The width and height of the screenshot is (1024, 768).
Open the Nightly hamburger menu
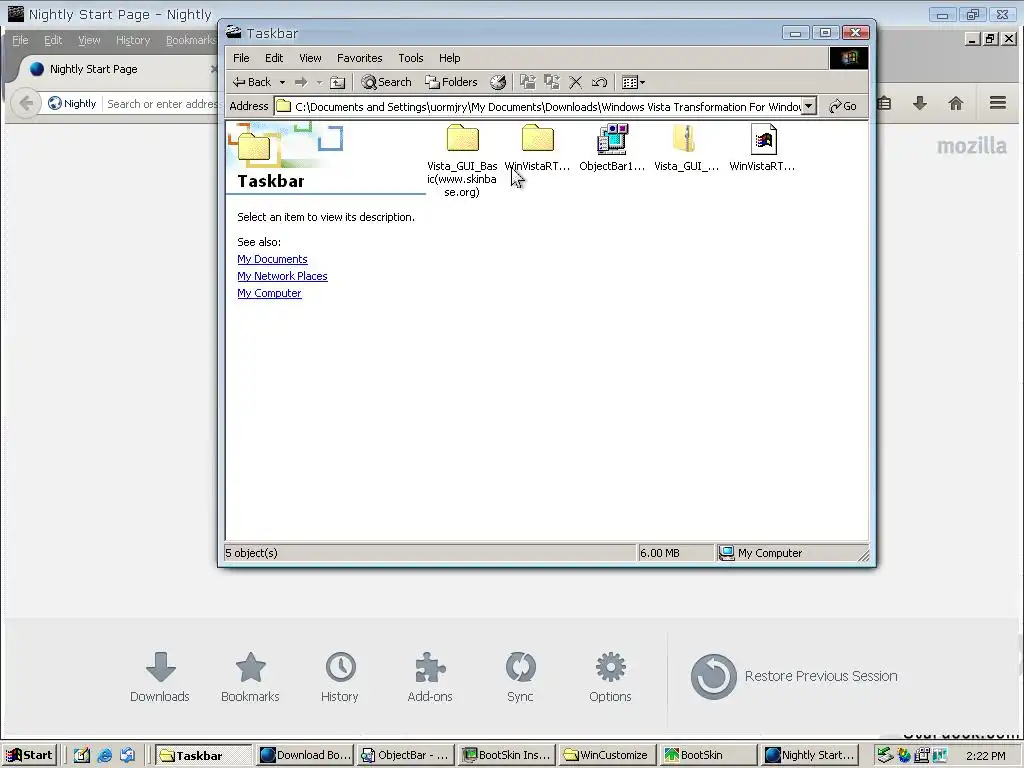(x=998, y=103)
